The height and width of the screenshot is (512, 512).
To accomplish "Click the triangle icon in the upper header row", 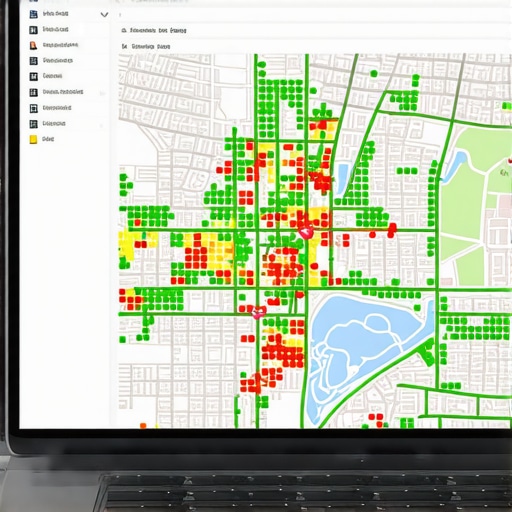I will pyautogui.click(x=124, y=30).
